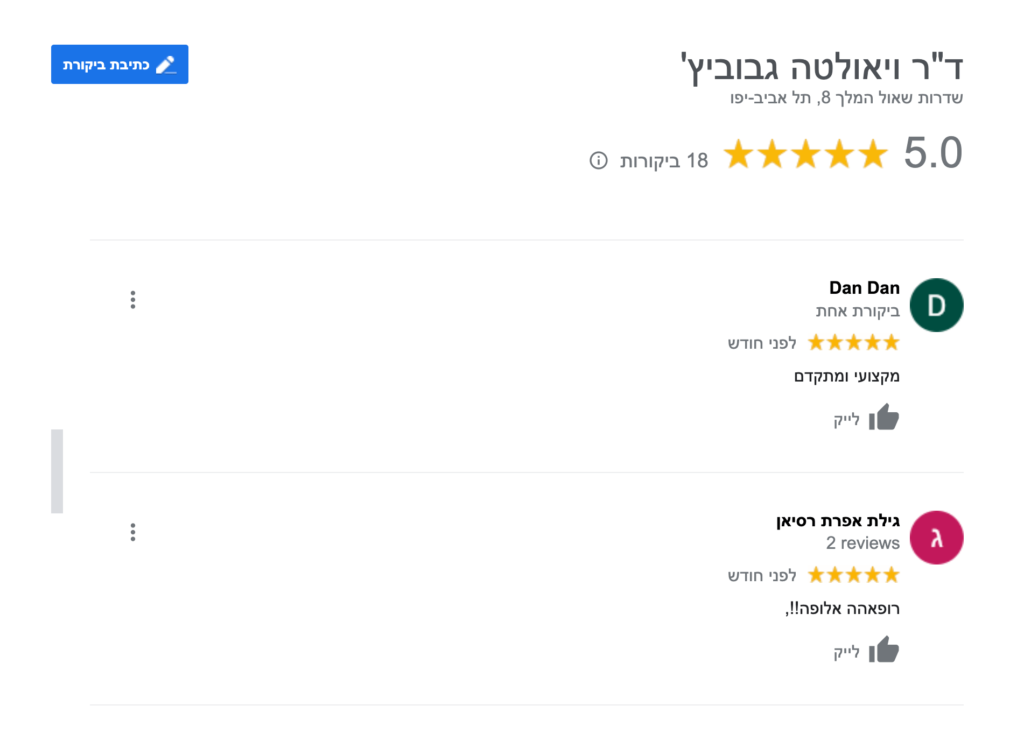Click the thumbs-up icon on גילת אפרת רסיאן's review
Screen dimensions: 1024x748
[886, 650]
